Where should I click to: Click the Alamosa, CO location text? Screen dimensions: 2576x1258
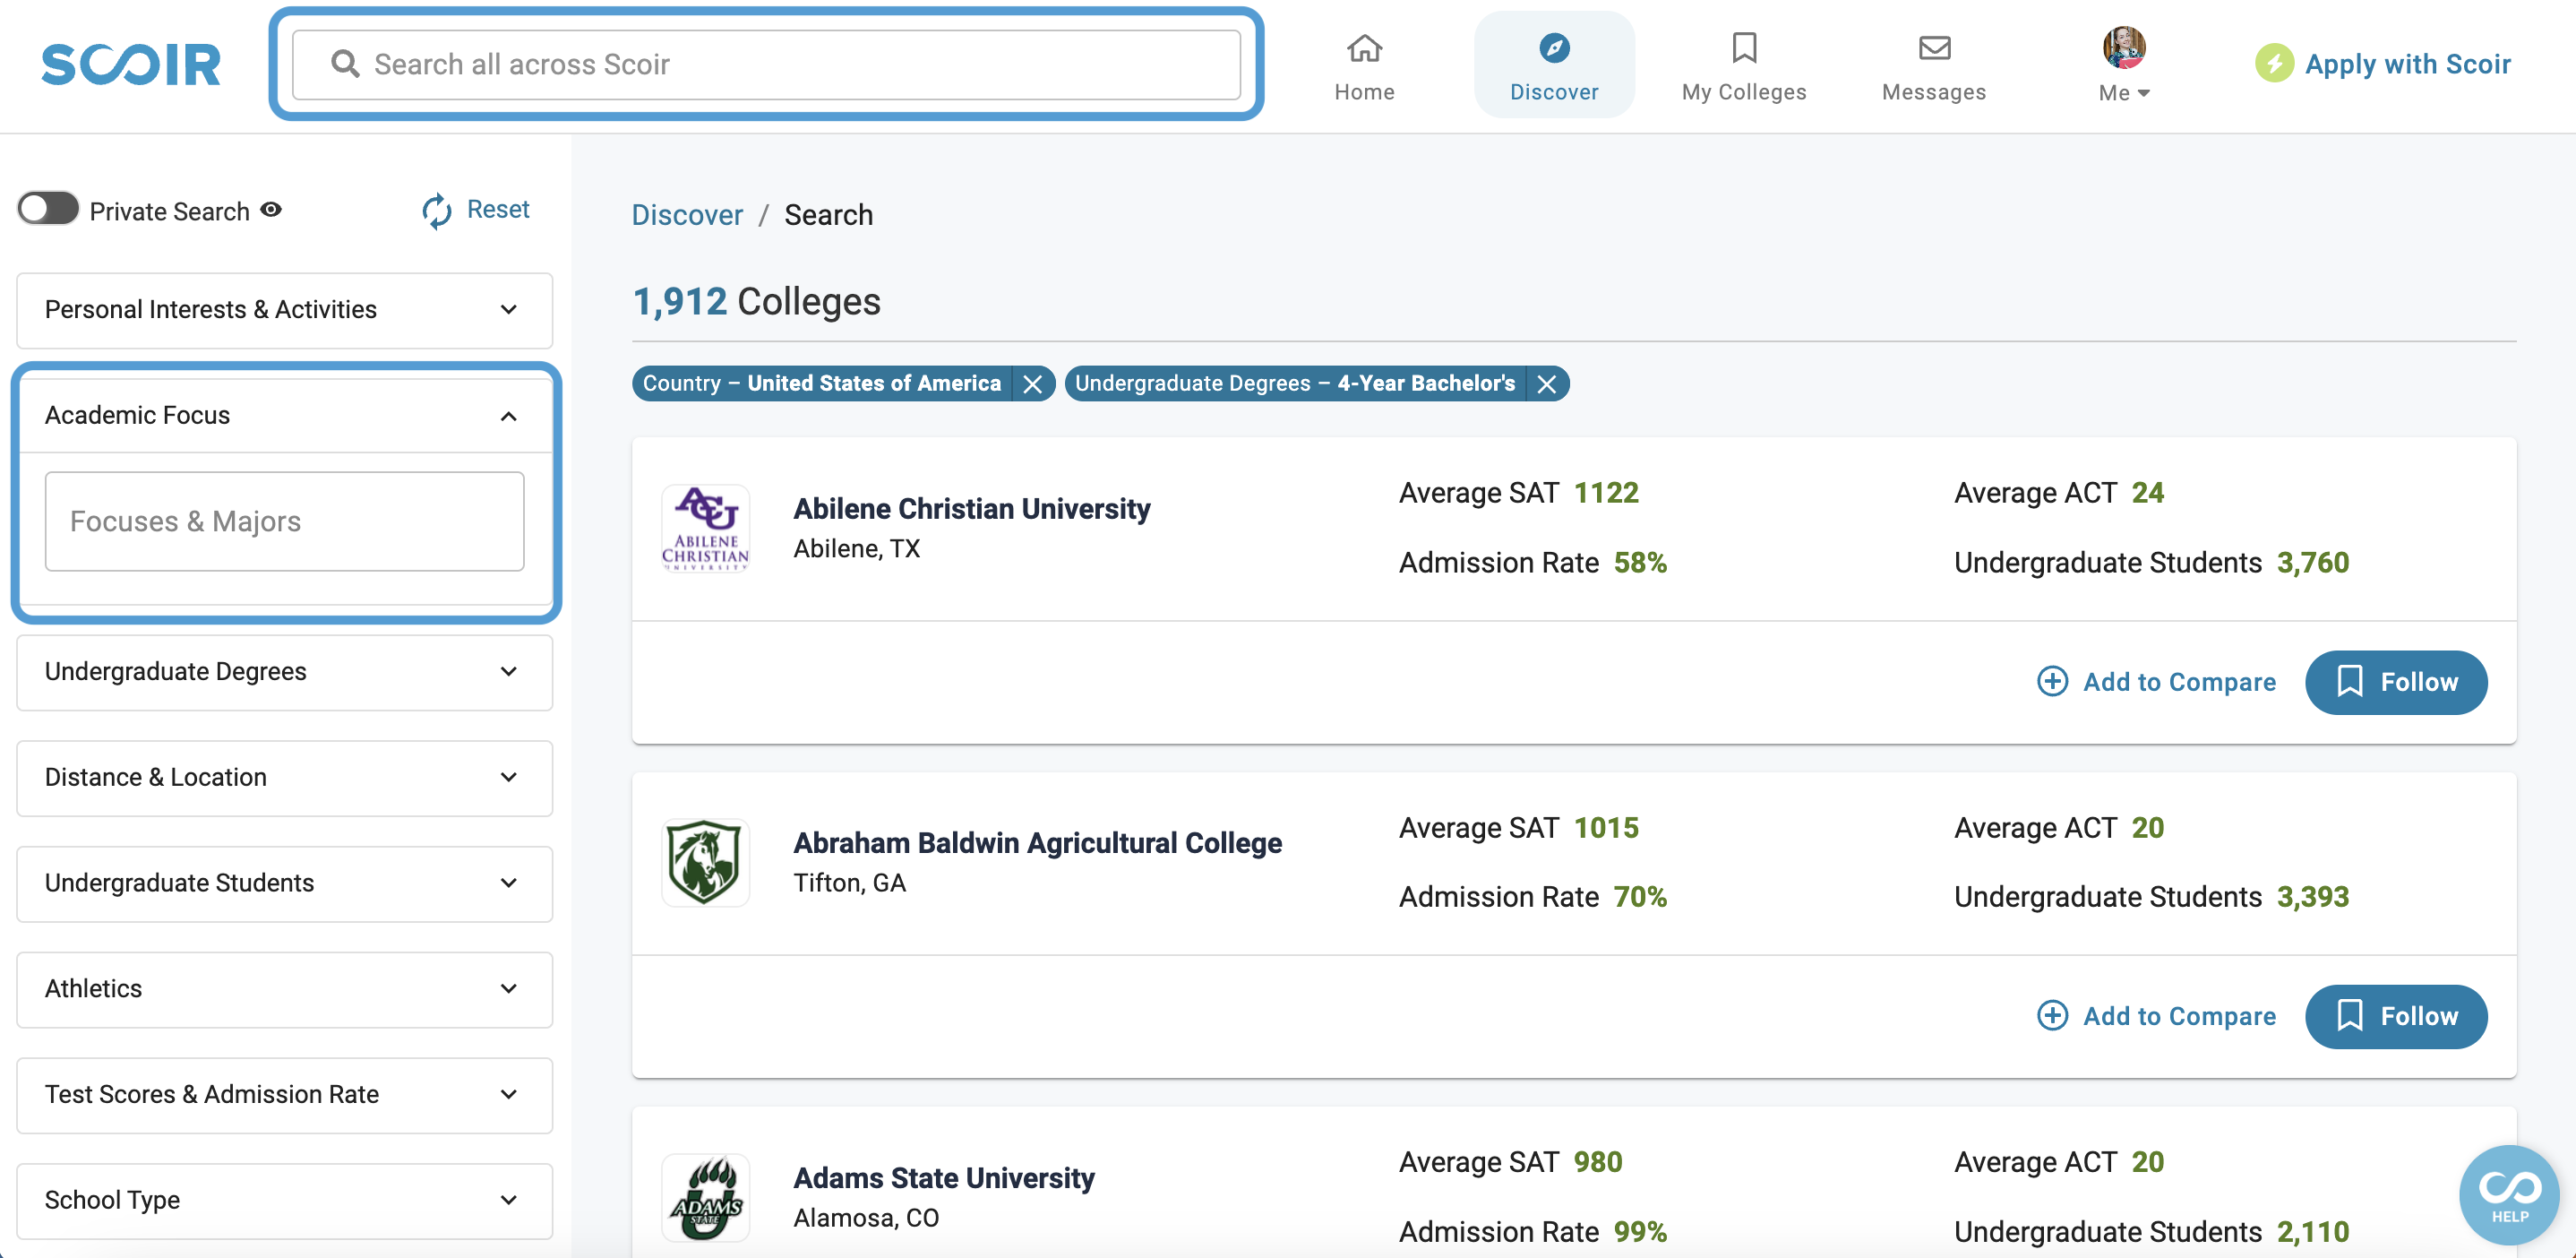pyautogui.click(x=867, y=1218)
